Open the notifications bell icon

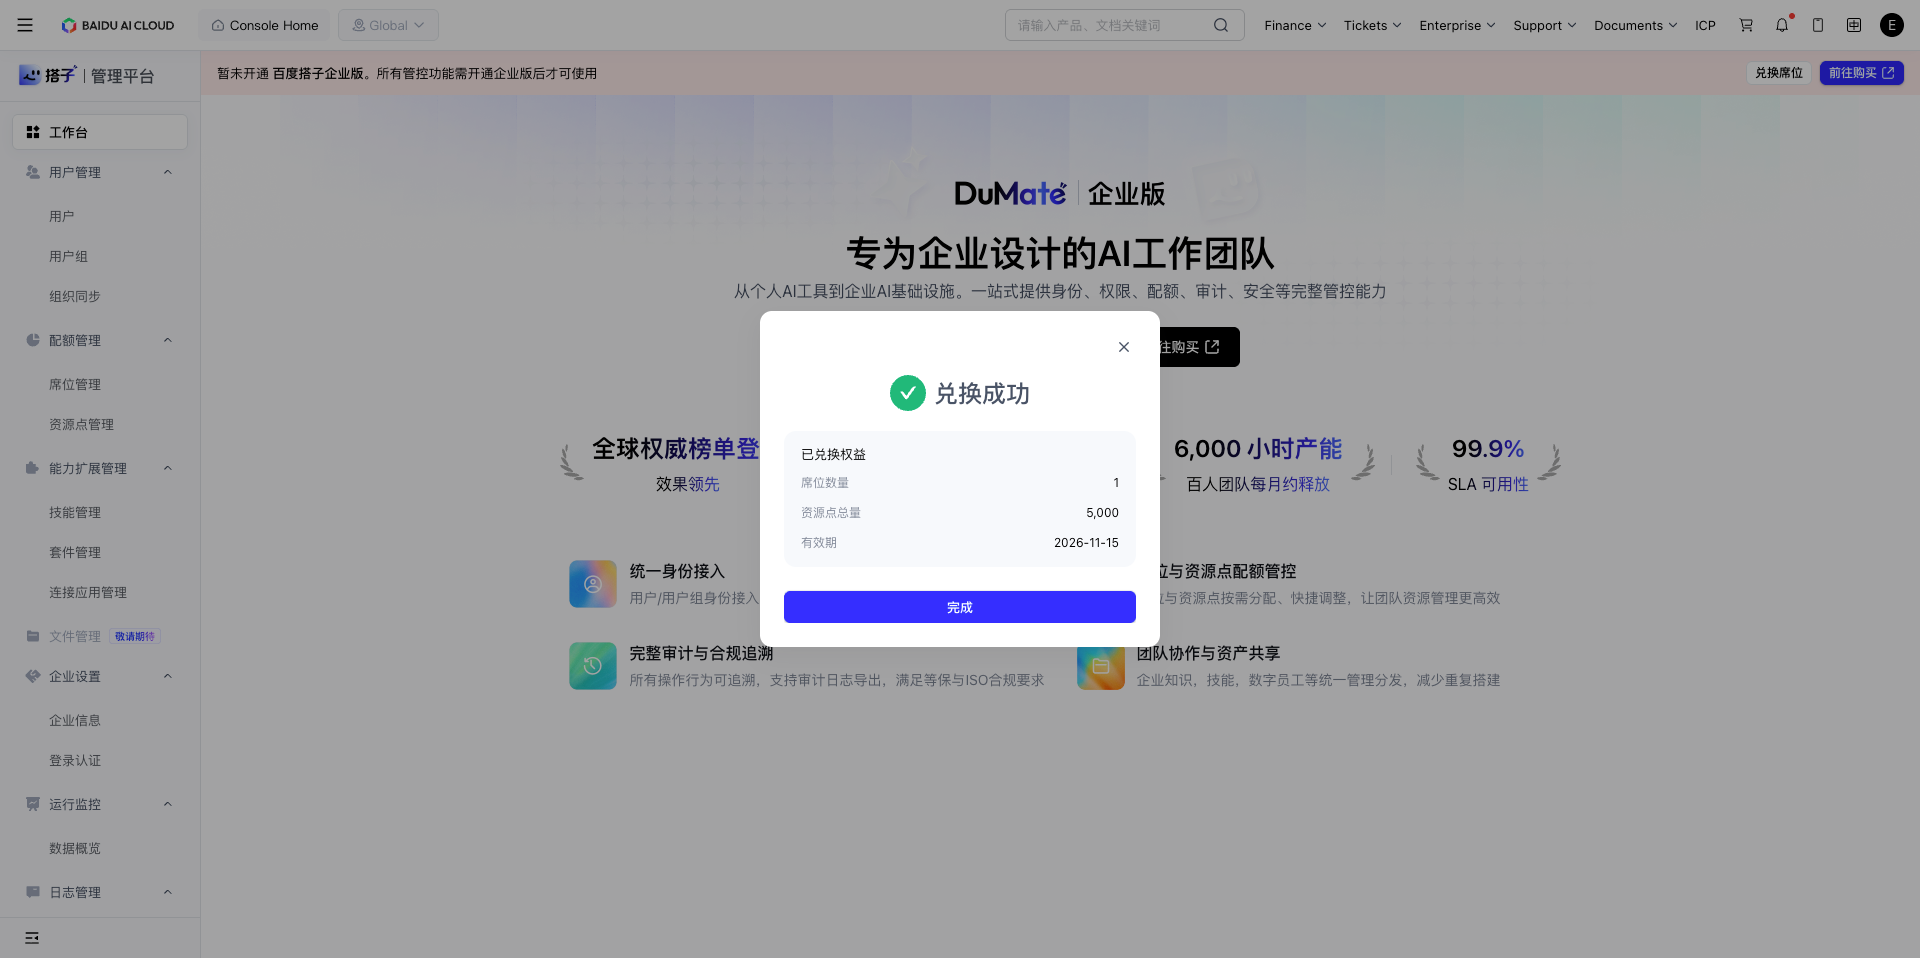coord(1782,25)
